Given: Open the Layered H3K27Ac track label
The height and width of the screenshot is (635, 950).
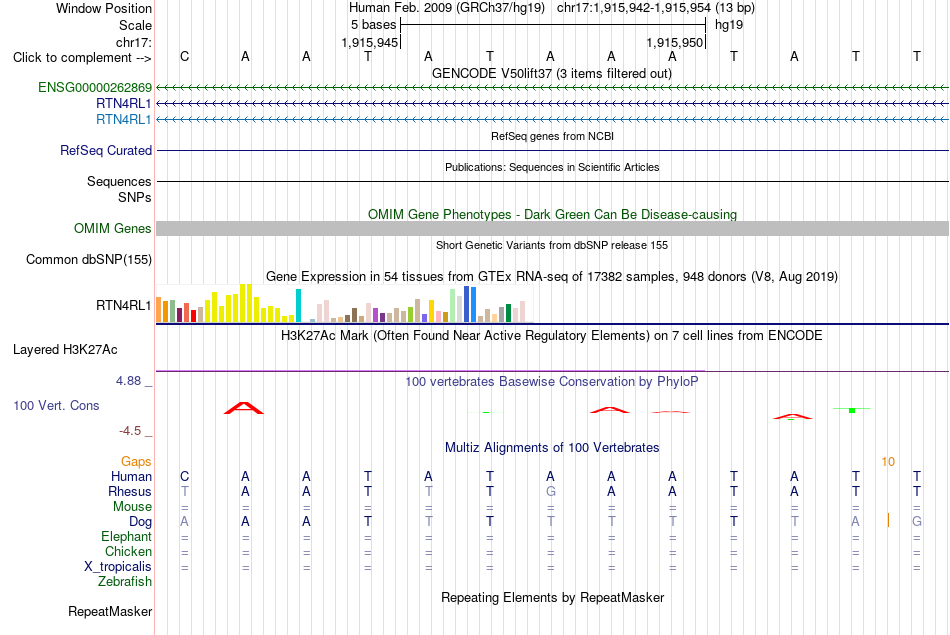Looking at the screenshot, I should click(65, 350).
